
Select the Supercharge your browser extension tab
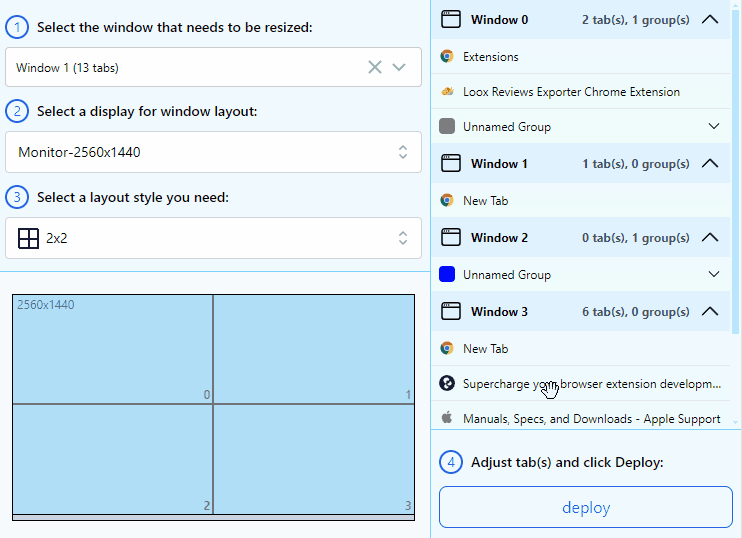tap(581, 383)
